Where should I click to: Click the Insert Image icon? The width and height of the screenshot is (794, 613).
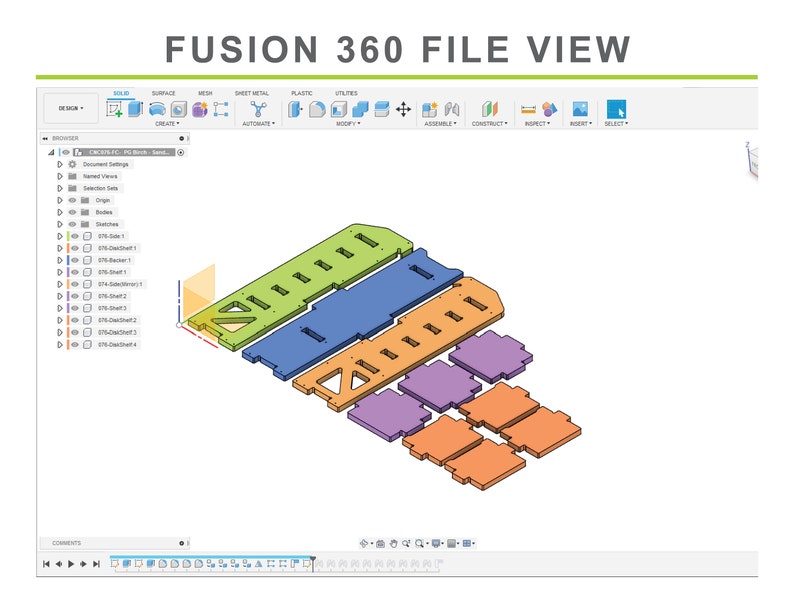(x=580, y=109)
